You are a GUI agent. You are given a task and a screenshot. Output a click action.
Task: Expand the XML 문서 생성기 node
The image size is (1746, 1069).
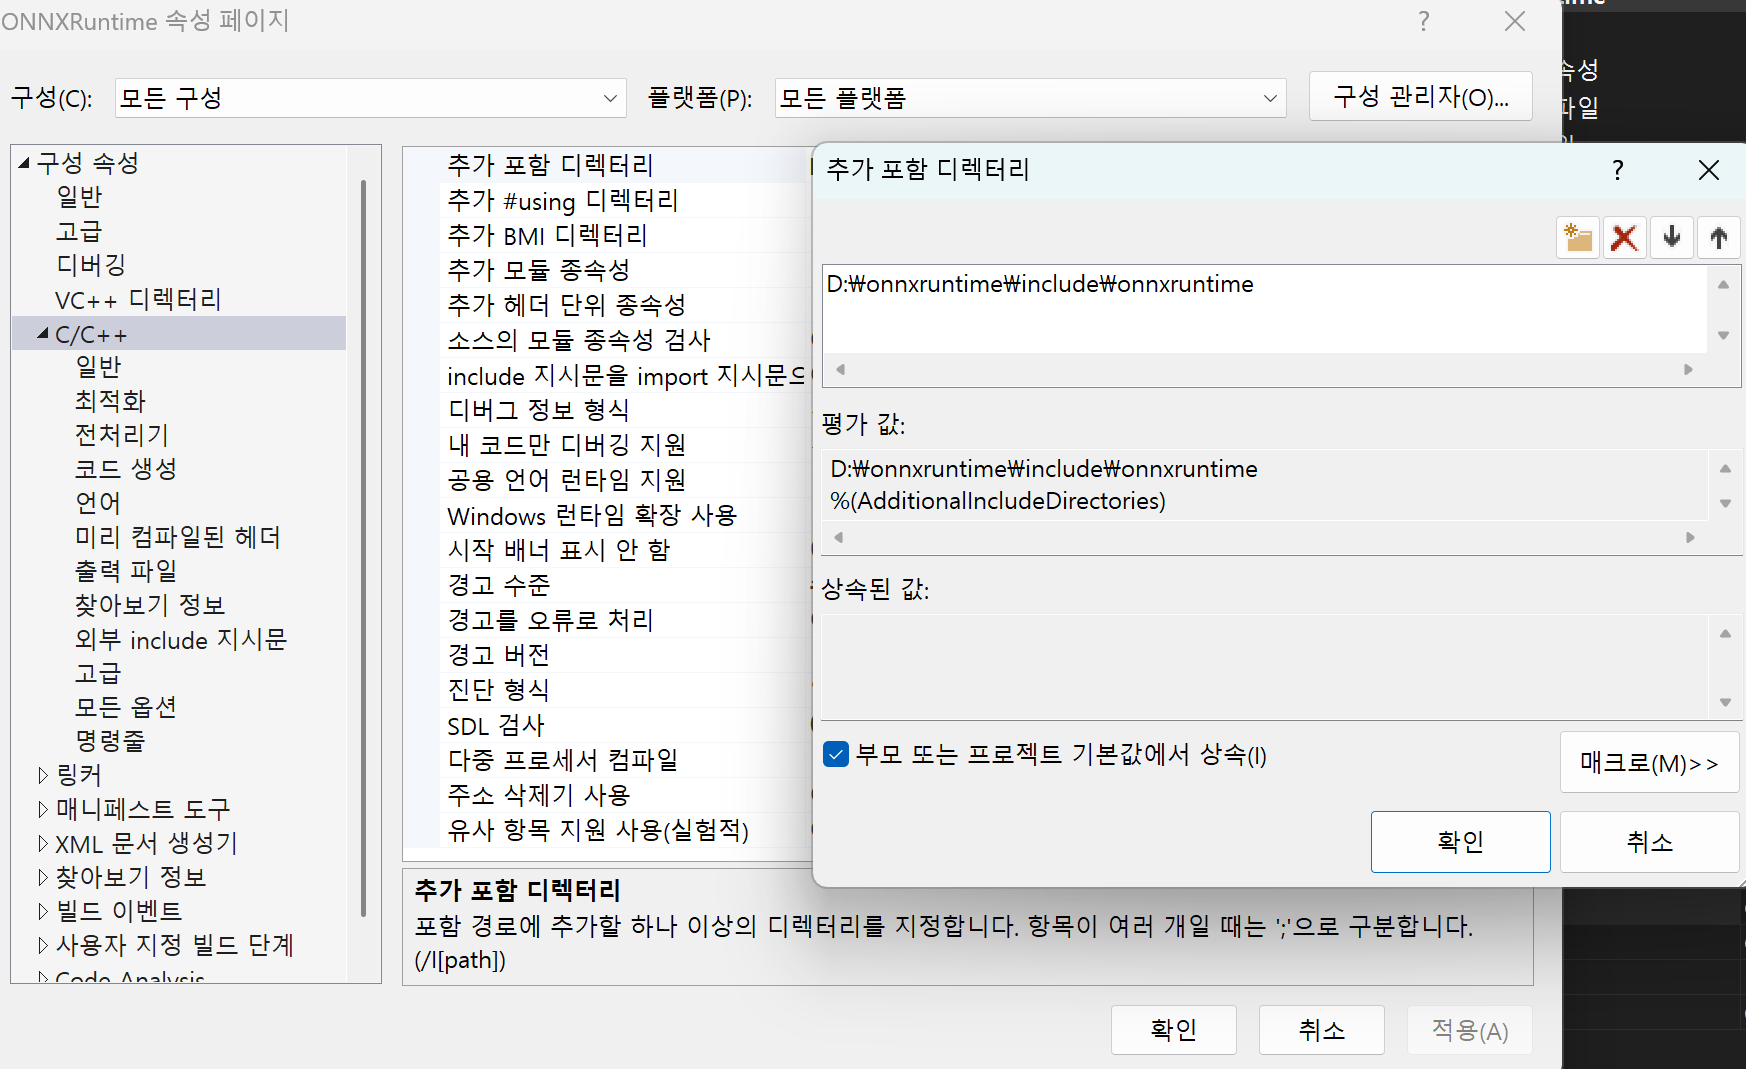[x=43, y=843]
